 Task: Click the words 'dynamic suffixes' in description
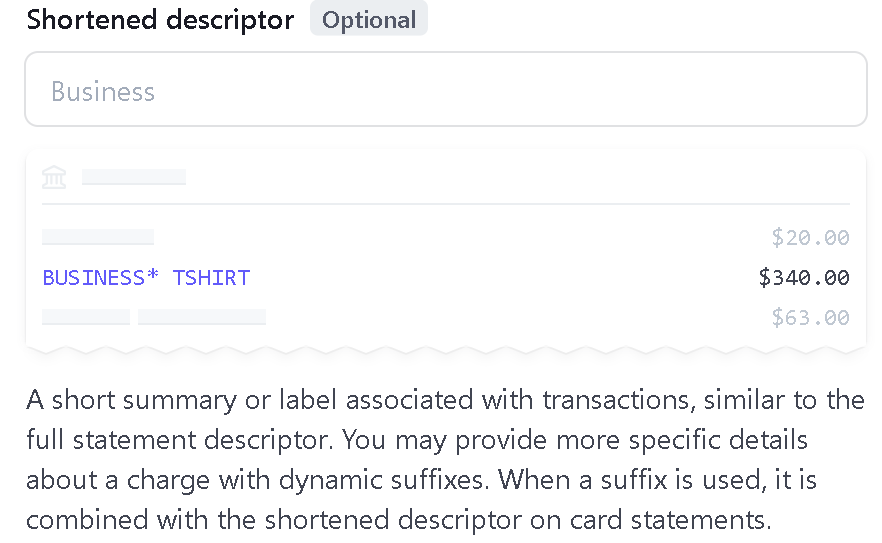[381, 480]
